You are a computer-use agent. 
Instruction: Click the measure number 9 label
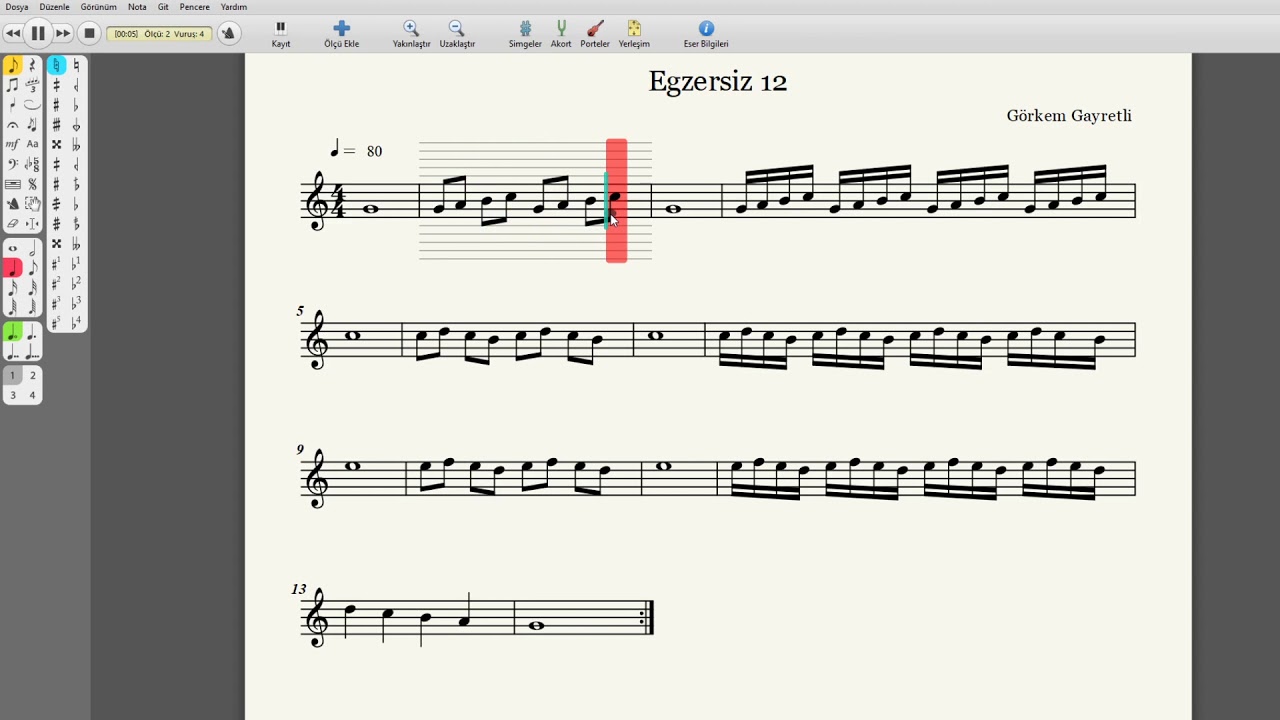pyautogui.click(x=300, y=450)
